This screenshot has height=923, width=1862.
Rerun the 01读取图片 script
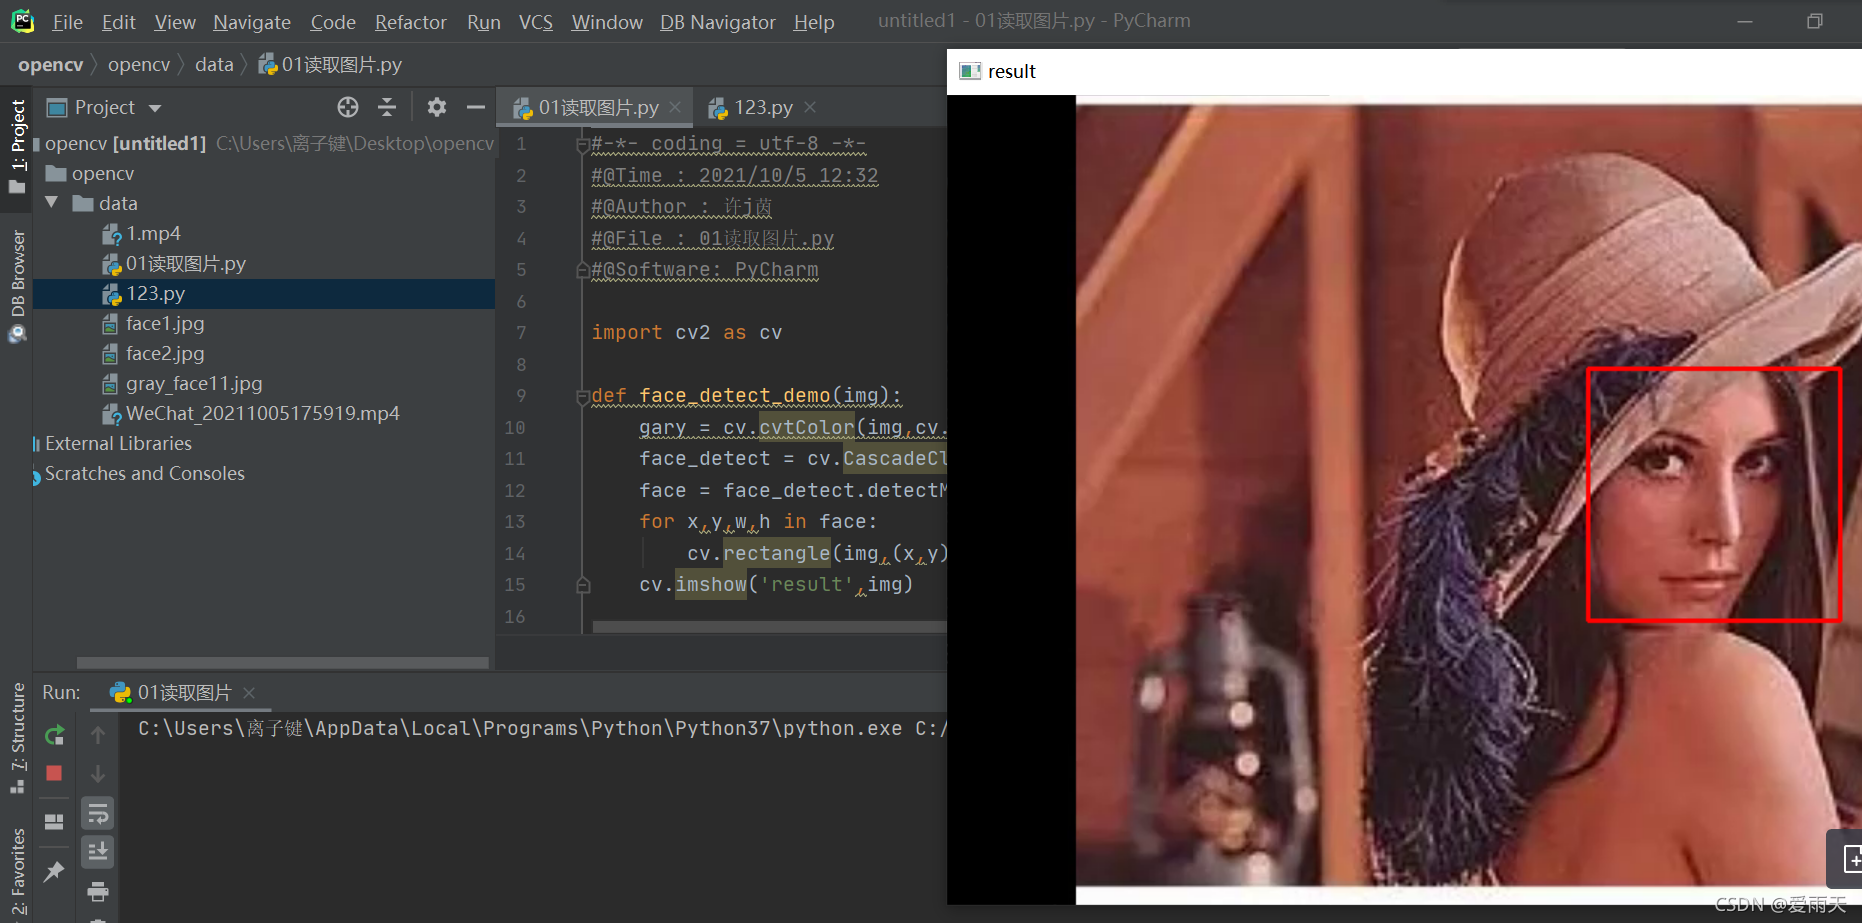[54, 735]
